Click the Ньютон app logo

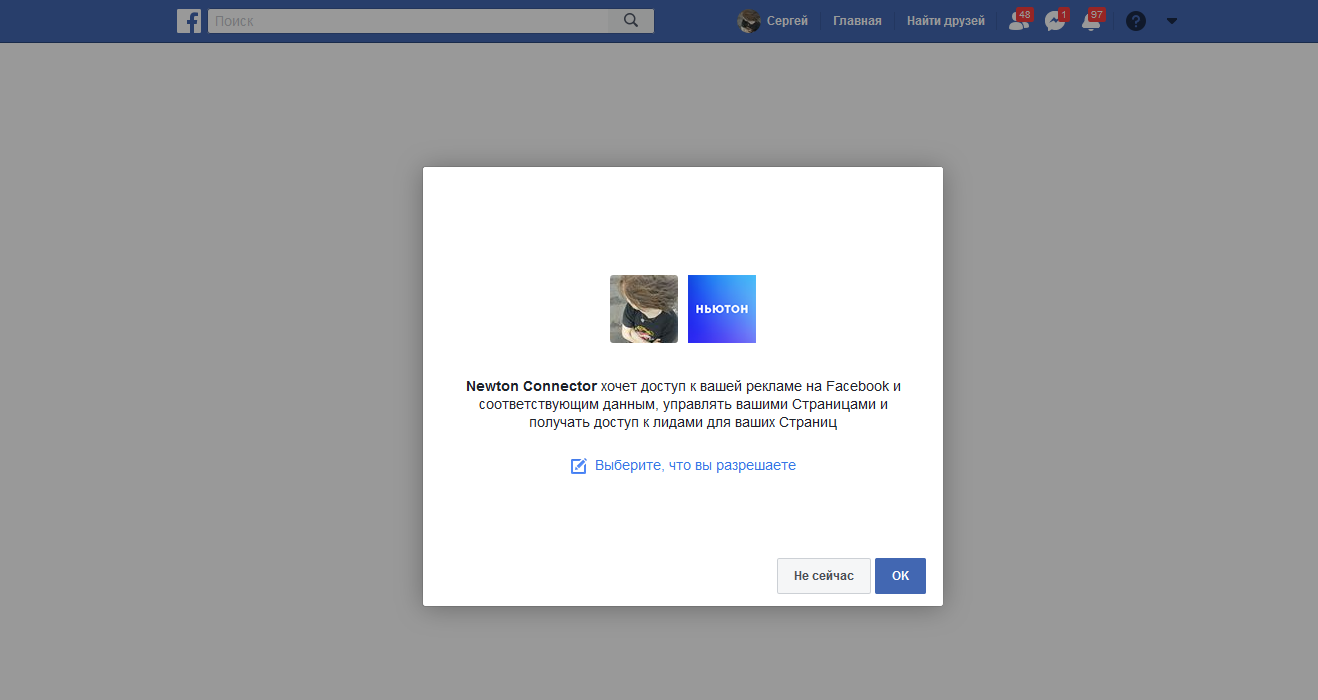722,309
